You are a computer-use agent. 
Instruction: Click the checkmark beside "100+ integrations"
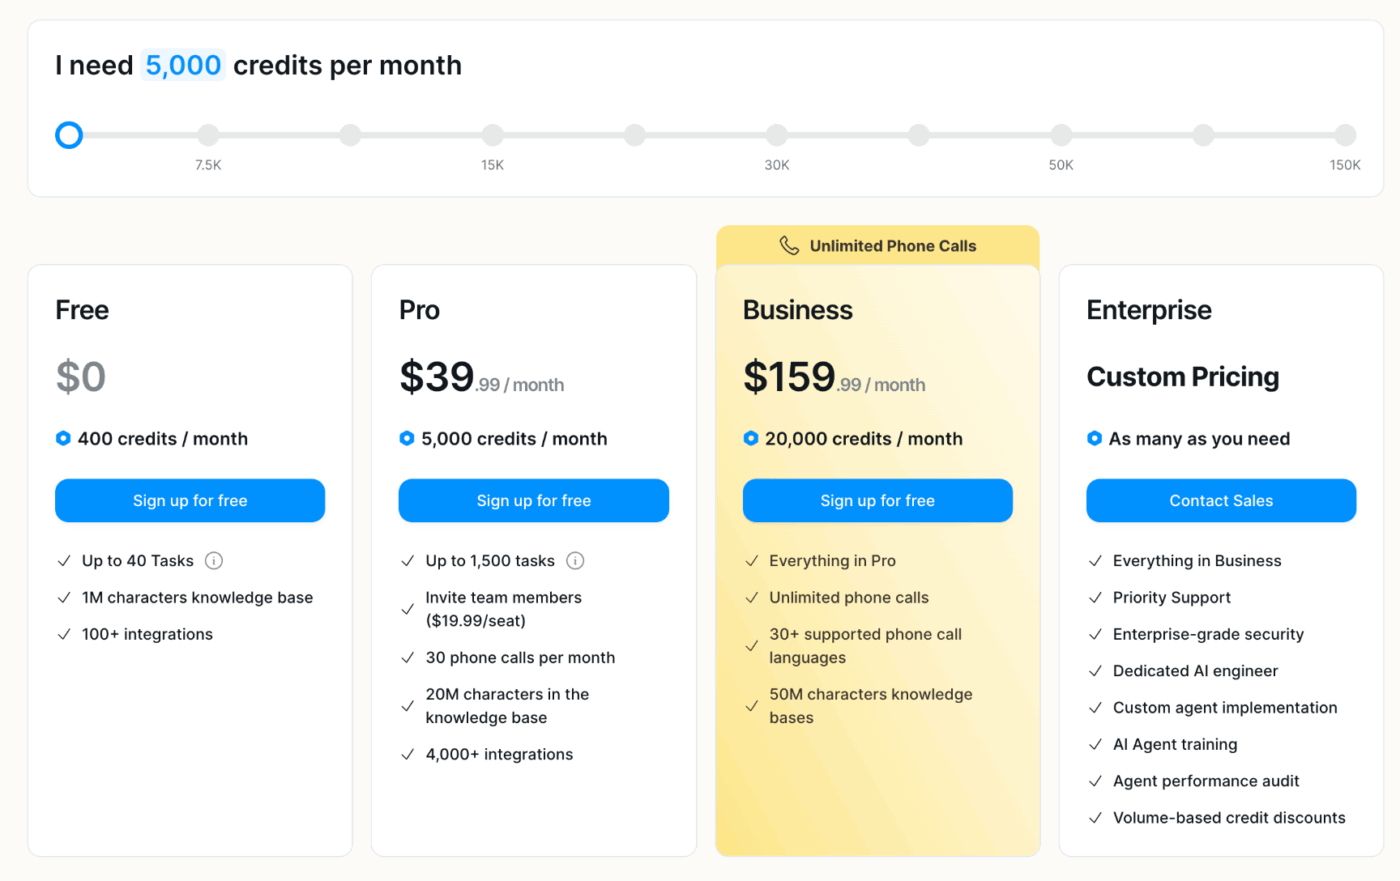62,634
